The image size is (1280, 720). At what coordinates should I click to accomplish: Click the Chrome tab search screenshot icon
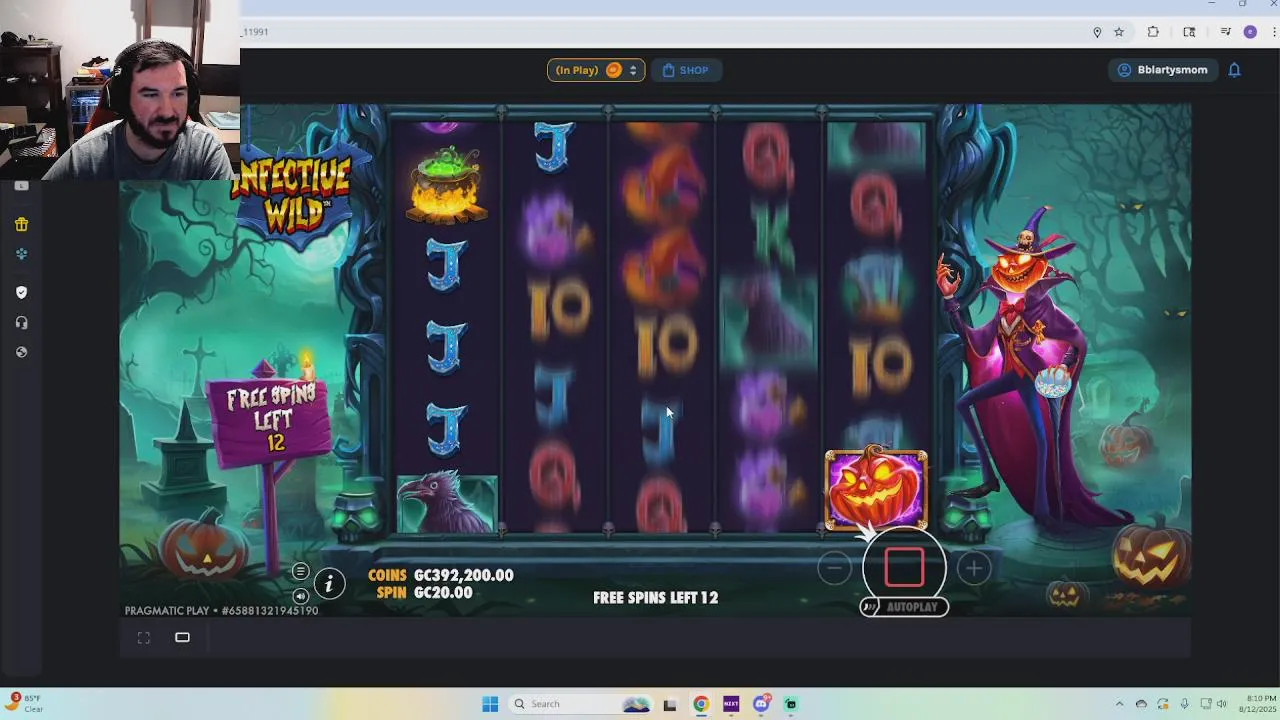[x=1189, y=32]
